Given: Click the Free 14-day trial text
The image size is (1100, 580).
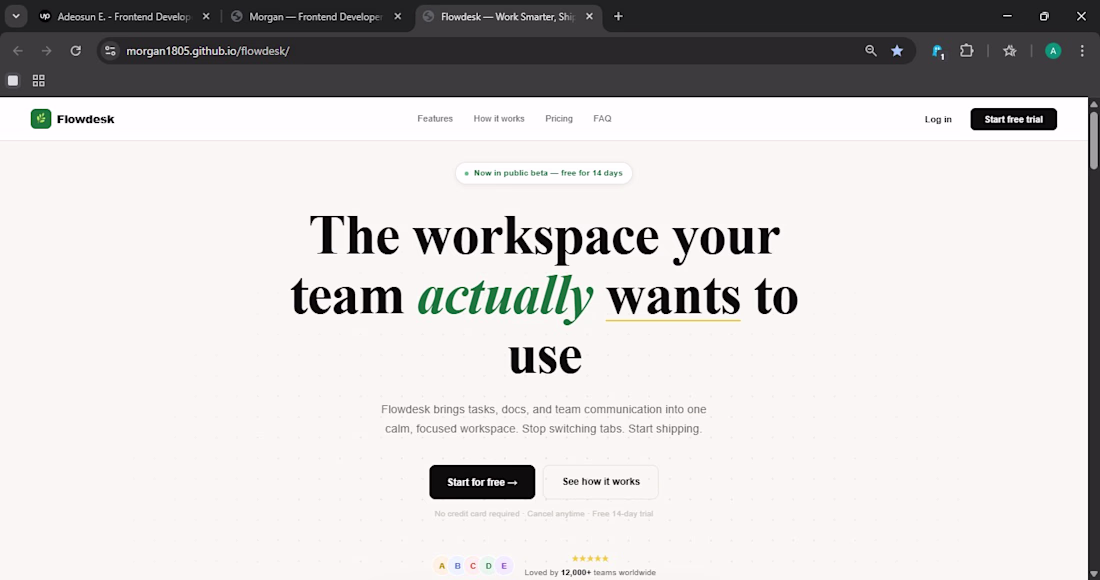Looking at the screenshot, I should tap(622, 514).
